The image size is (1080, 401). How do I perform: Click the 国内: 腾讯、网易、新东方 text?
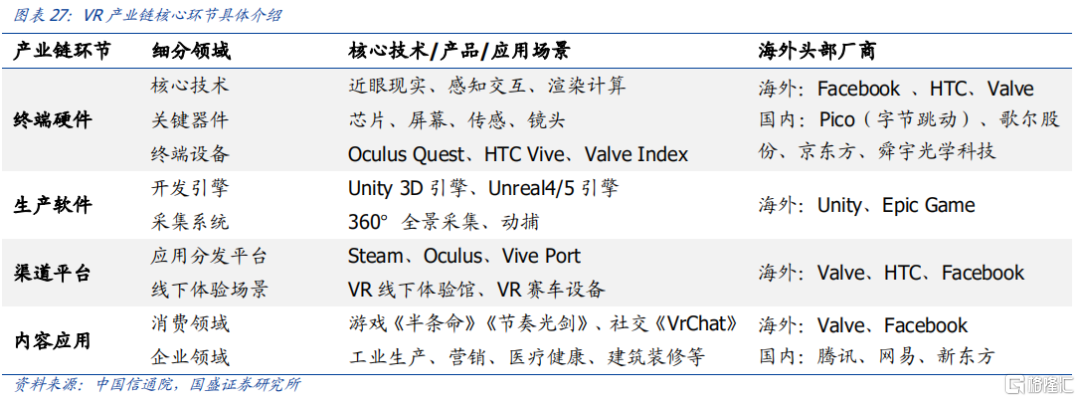coord(877,357)
